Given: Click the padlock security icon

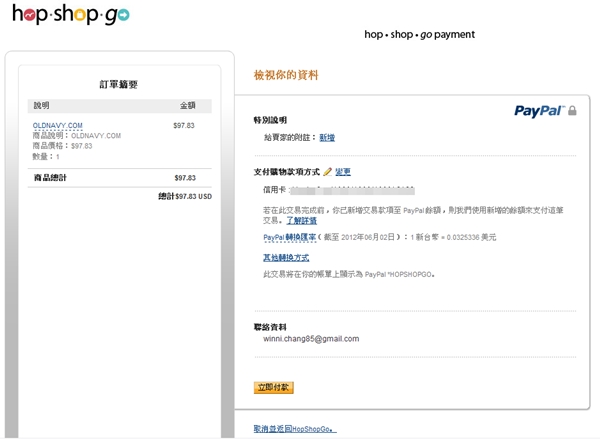Looking at the screenshot, I should [572, 111].
